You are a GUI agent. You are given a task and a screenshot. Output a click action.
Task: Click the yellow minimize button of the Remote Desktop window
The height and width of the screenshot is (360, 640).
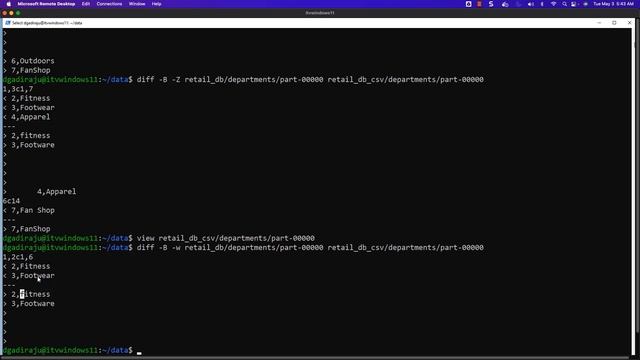pos(11,13)
